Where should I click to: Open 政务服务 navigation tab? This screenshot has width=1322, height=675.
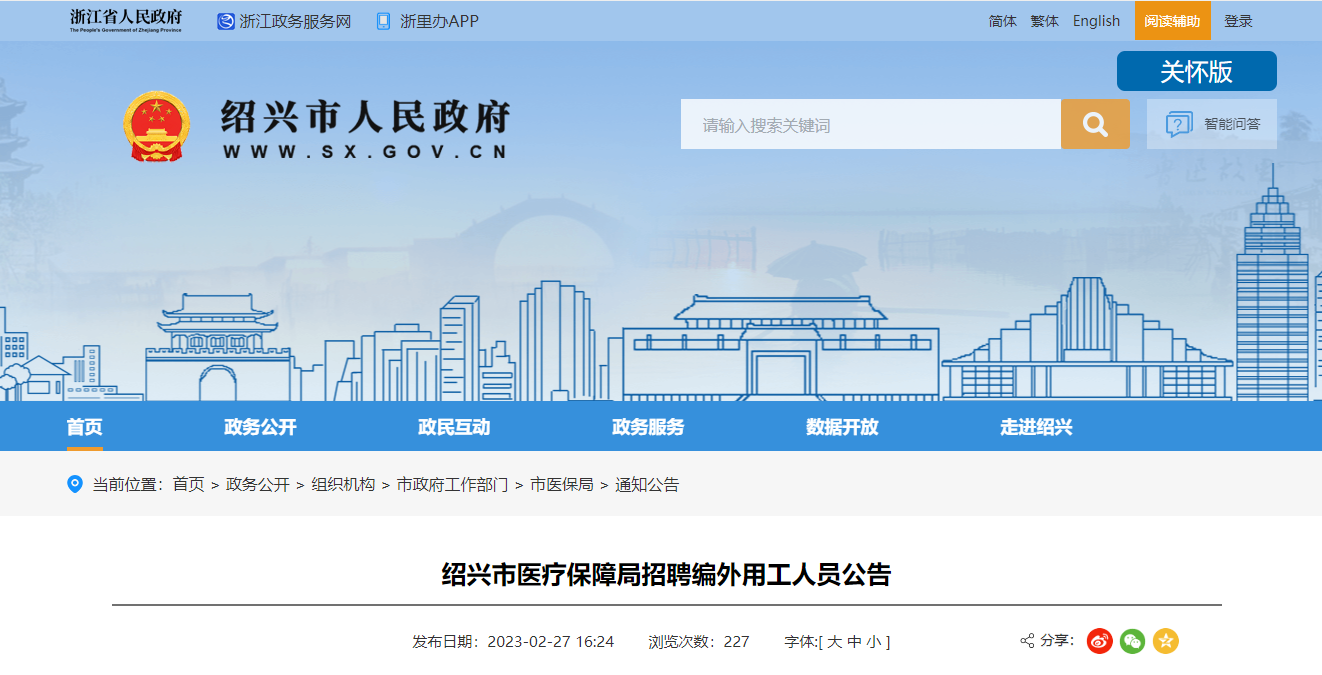[648, 427]
